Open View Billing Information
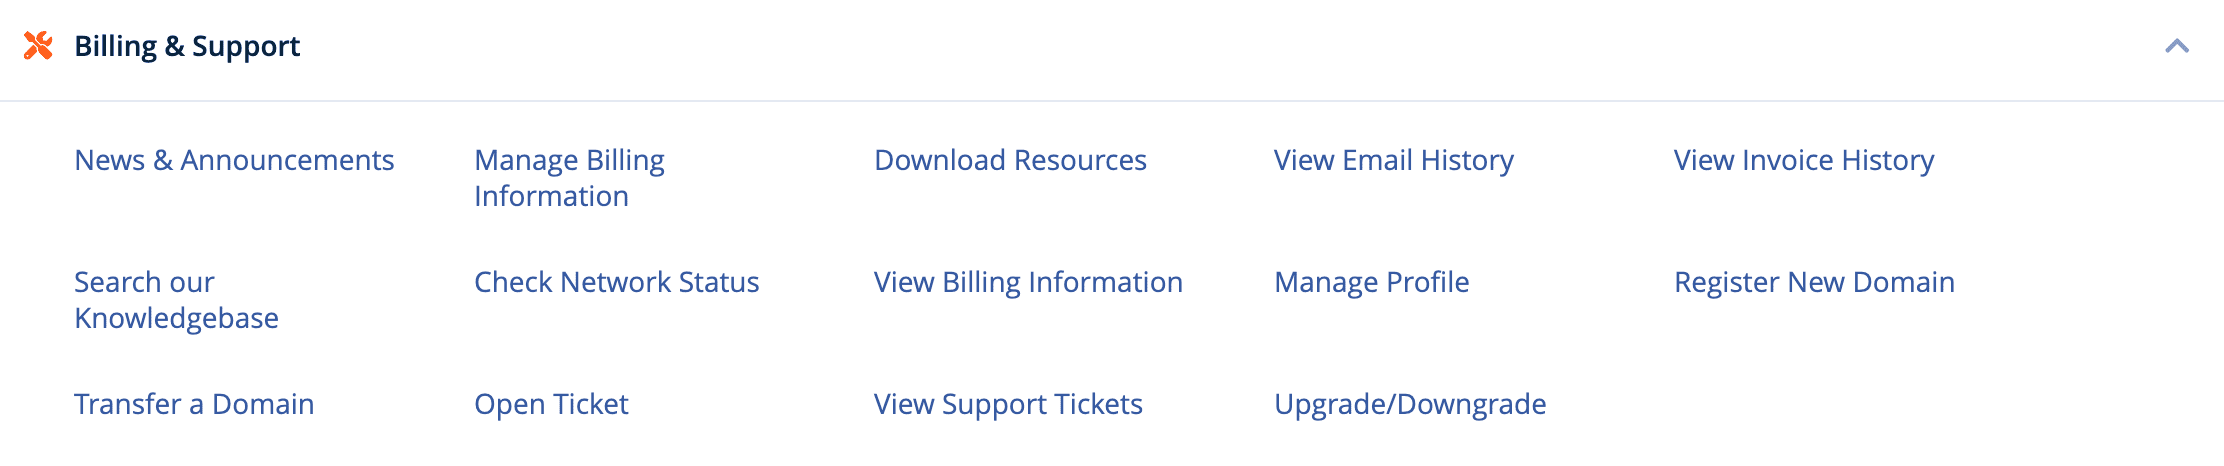2224x466 pixels. click(x=1028, y=282)
